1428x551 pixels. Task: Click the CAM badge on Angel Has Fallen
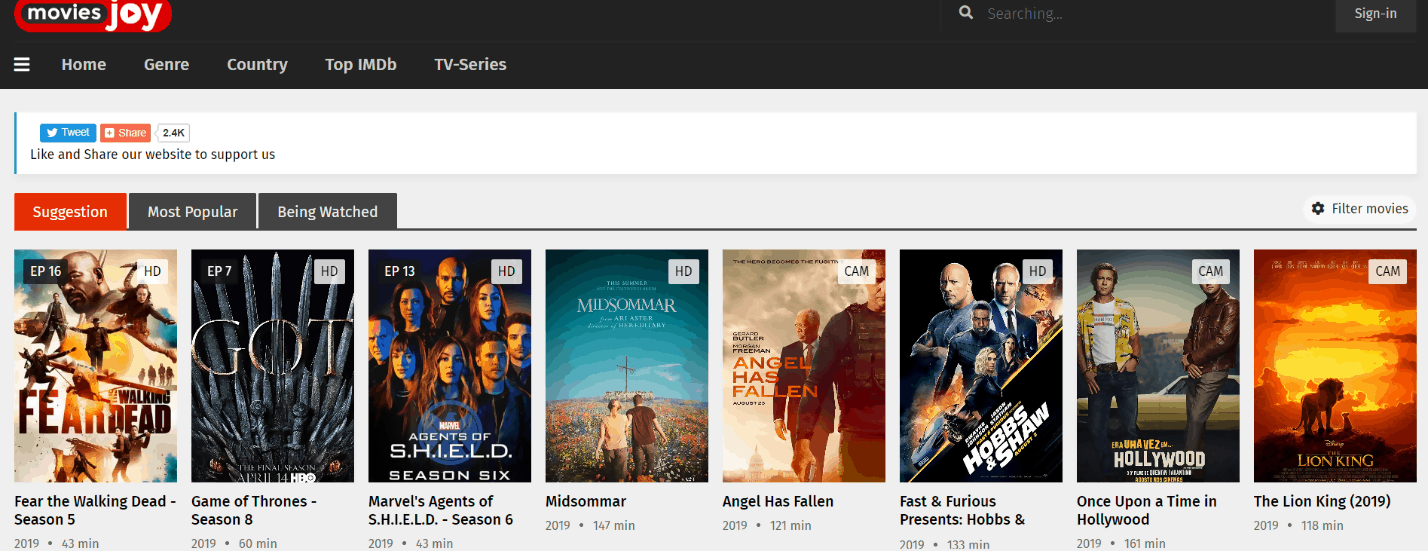pos(857,271)
